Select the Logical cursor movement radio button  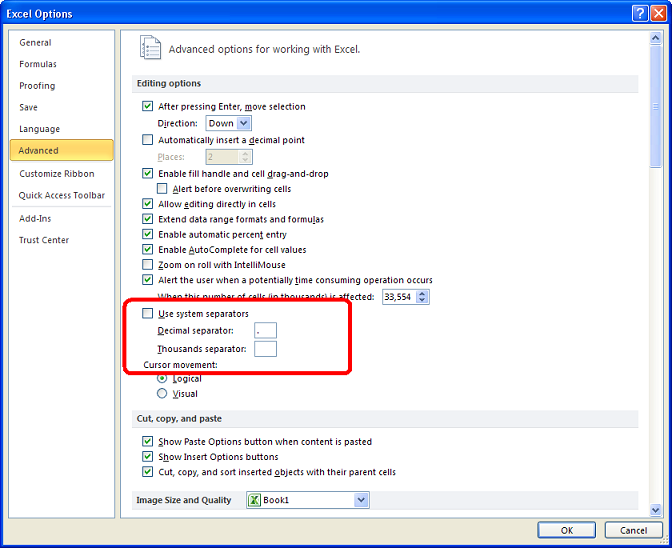click(x=162, y=379)
